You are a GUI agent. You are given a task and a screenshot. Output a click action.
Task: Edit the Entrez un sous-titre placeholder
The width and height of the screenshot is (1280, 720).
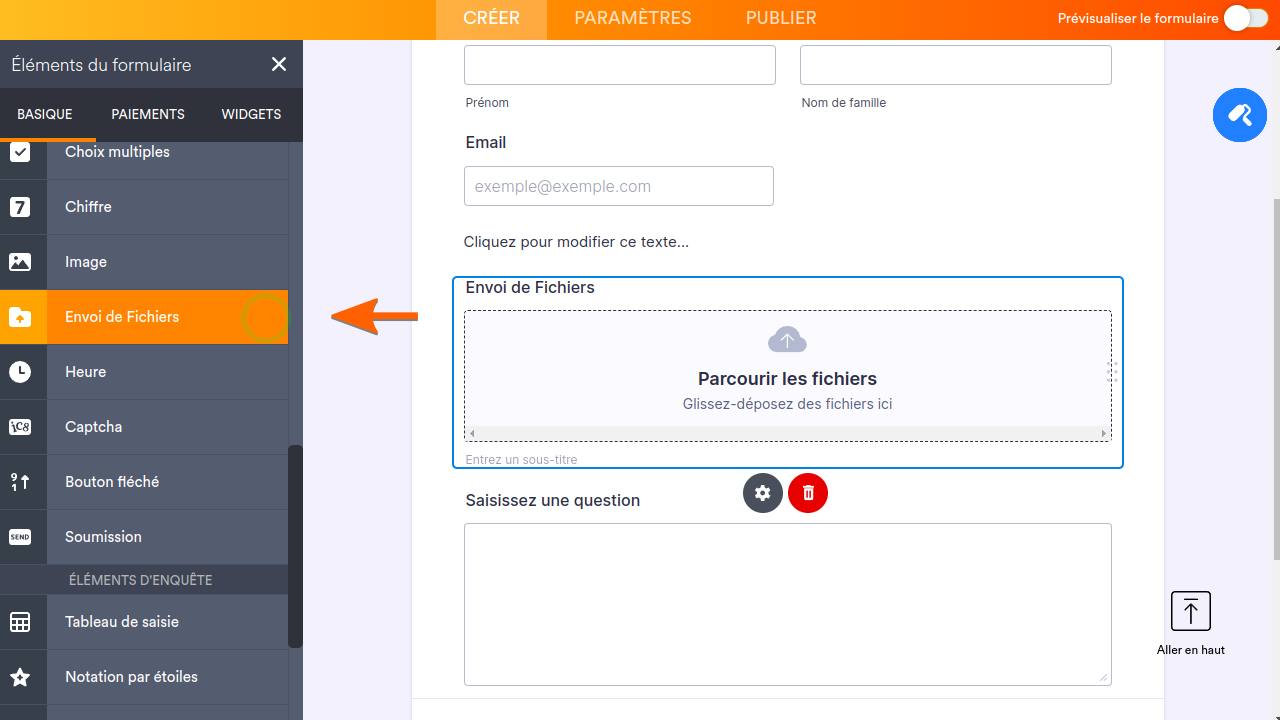click(x=521, y=460)
